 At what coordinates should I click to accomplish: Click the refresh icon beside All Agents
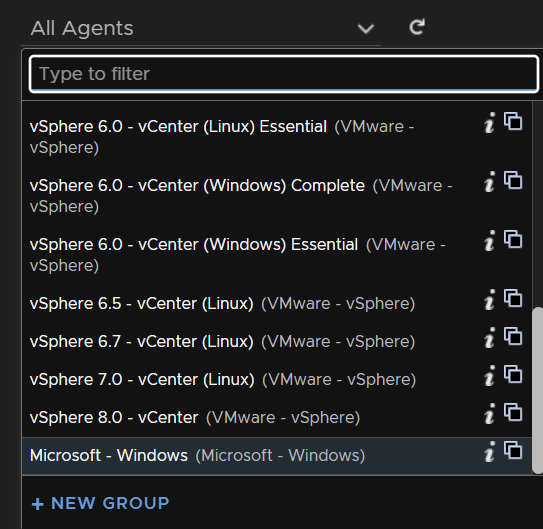pyautogui.click(x=417, y=27)
